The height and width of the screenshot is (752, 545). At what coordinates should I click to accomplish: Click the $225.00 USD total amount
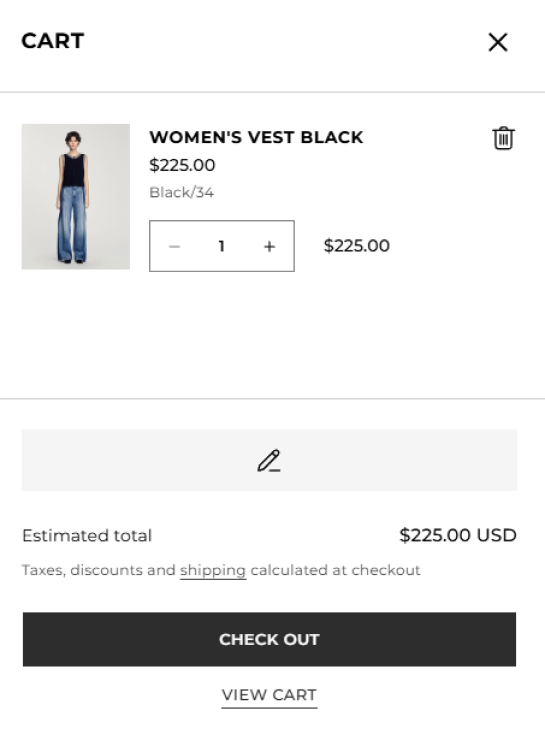coord(458,535)
